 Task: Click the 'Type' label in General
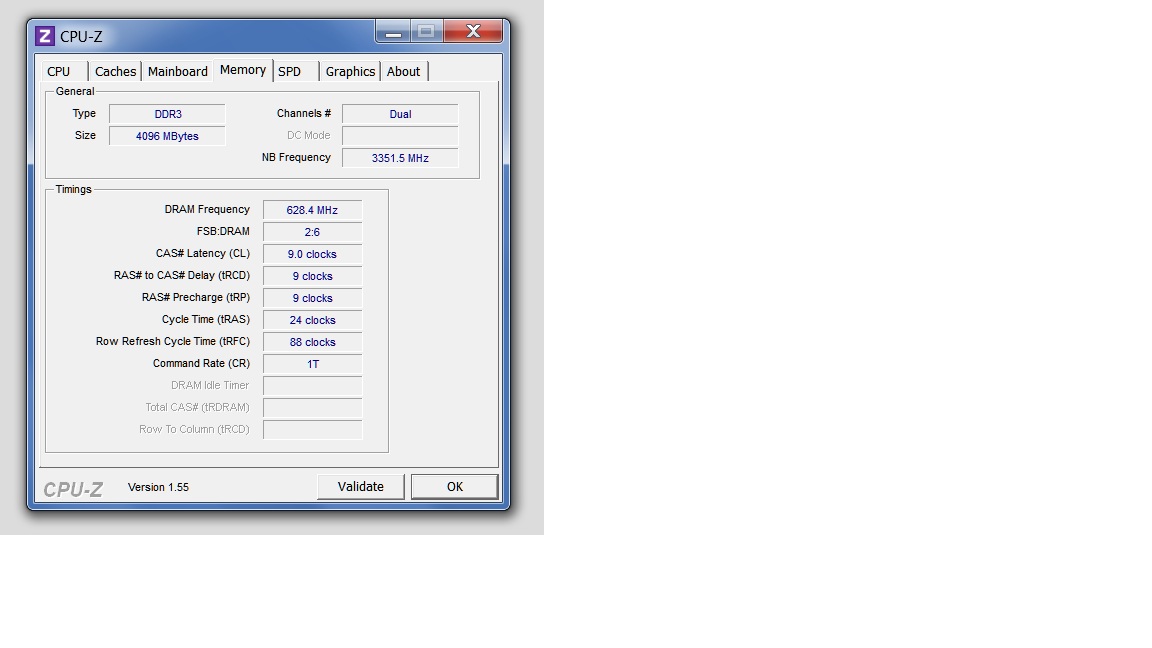pos(84,113)
